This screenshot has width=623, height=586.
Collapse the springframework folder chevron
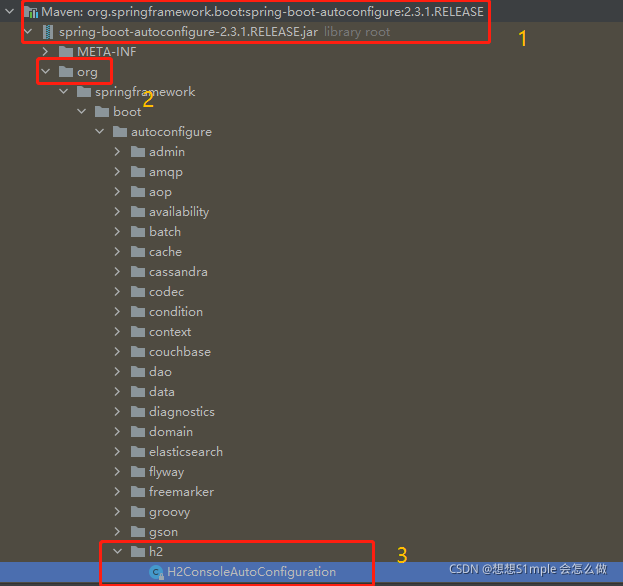click(64, 91)
